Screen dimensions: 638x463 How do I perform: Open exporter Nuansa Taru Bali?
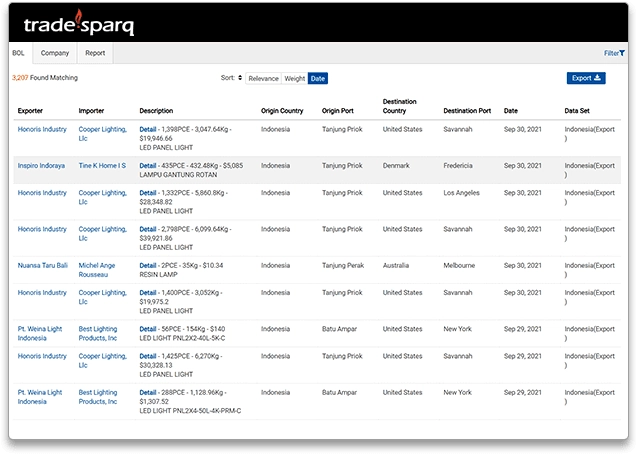(x=42, y=265)
